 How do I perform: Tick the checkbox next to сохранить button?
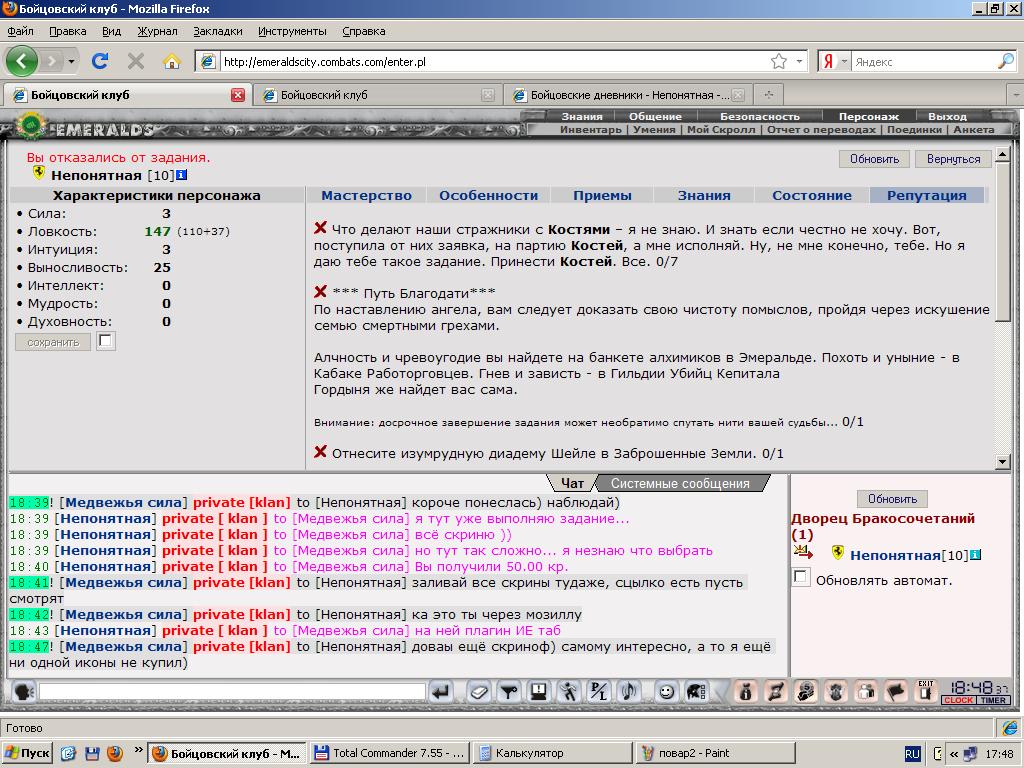click(106, 341)
